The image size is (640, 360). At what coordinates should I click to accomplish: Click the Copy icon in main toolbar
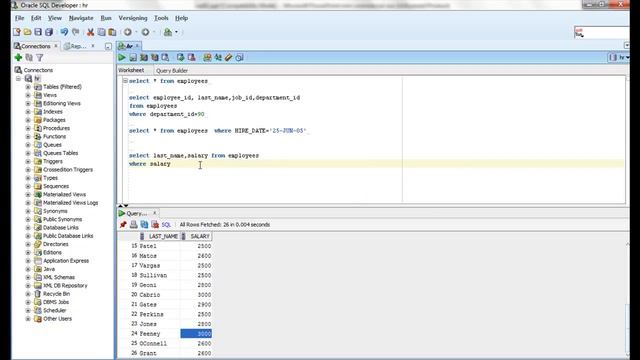101,32
